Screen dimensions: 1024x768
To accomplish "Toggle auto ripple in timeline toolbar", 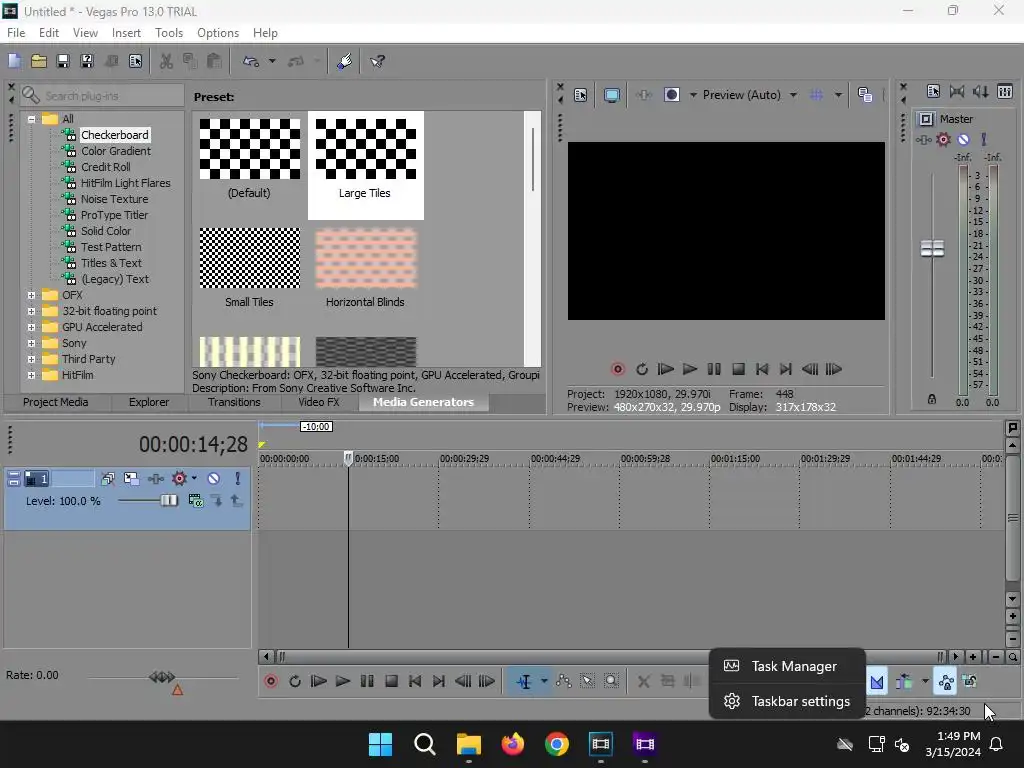I will [x=904, y=682].
